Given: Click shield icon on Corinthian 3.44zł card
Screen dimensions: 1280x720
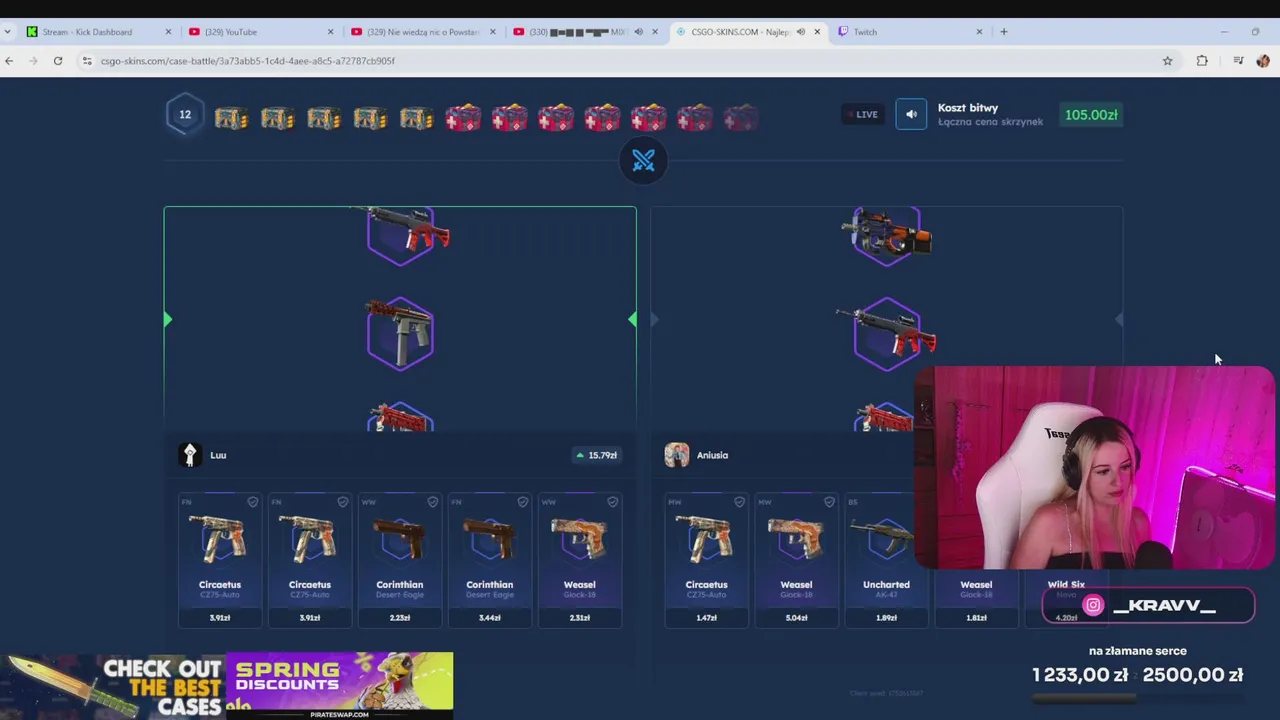Looking at the screenshot, I should pyautogui.click(x=522, y=502).
